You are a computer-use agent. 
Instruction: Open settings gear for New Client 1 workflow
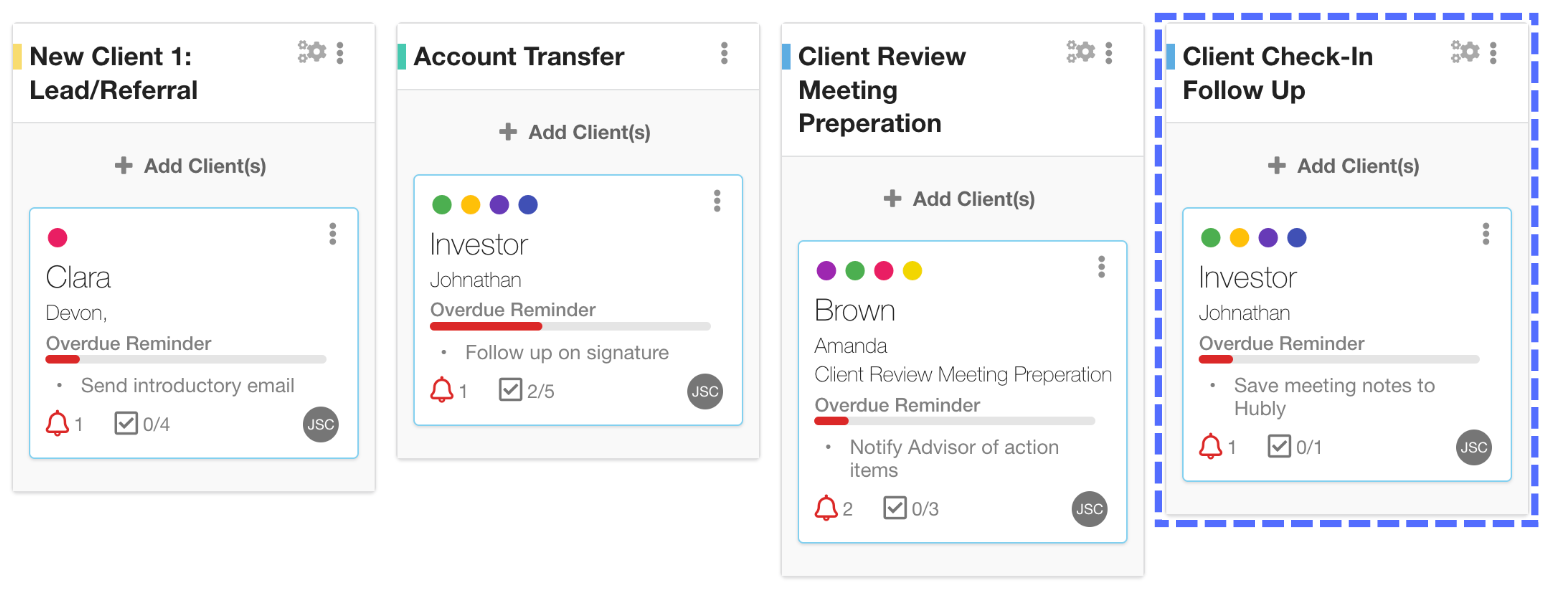312,52
